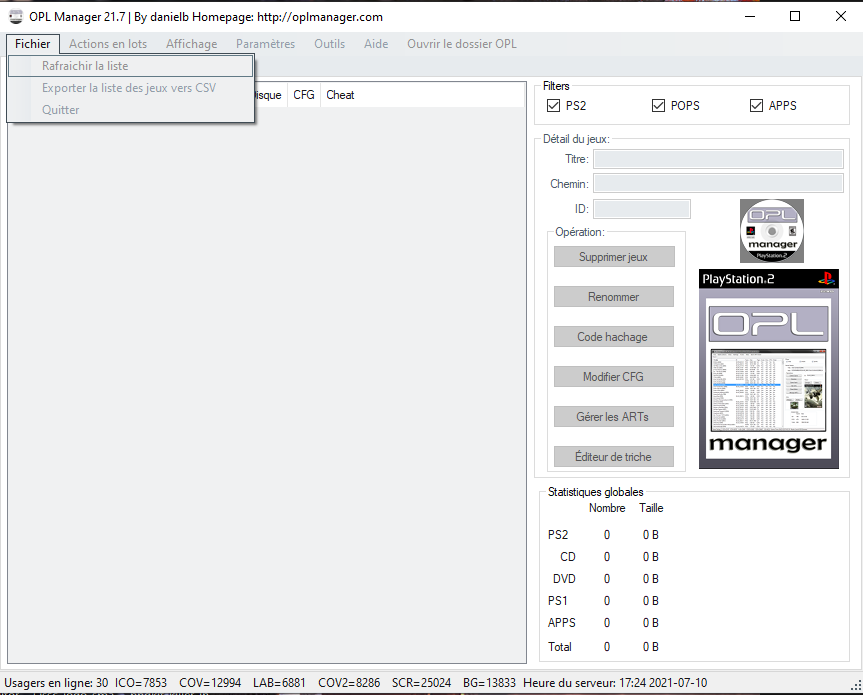The image size is (863, 695).
Task: Open the Fichier menu
Action: (x=32, y=44)
